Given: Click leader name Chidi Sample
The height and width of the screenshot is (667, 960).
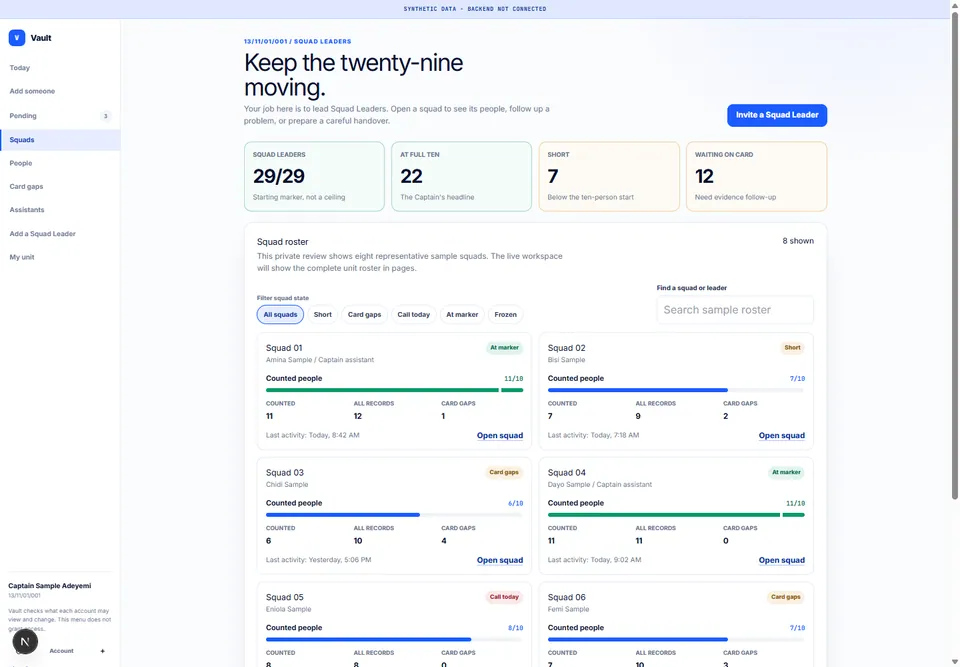Looking at the screenshot, I should (287, 484).
